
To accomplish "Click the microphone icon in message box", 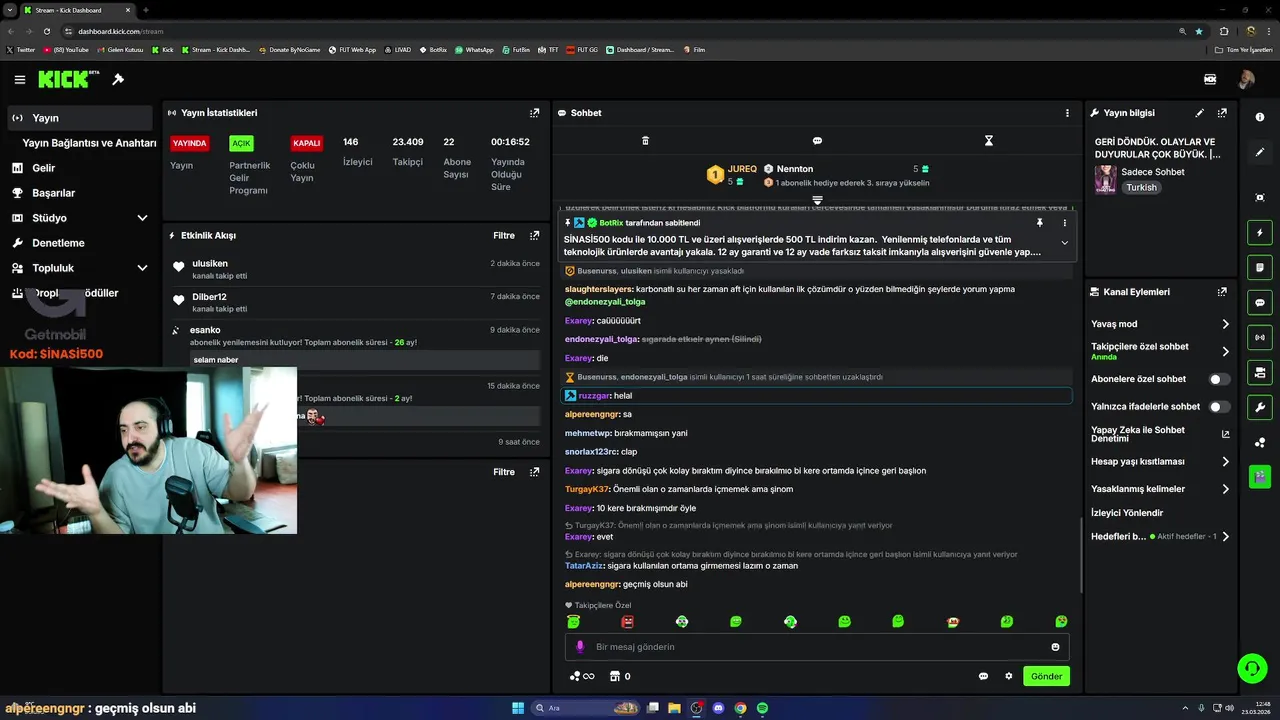I will pos(580,647).
